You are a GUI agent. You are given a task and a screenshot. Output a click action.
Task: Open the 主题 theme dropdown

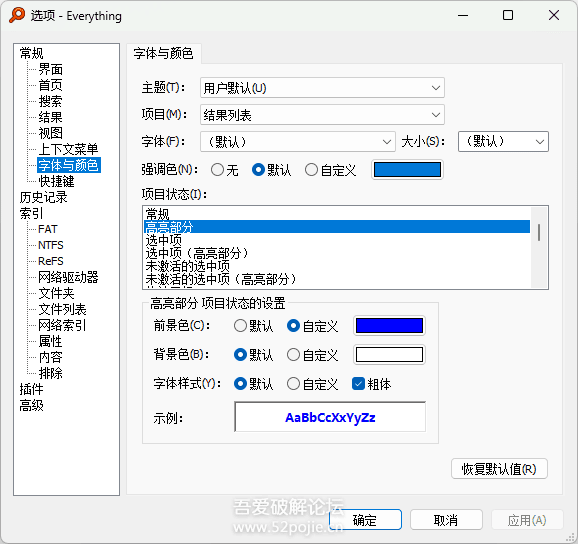322,88
